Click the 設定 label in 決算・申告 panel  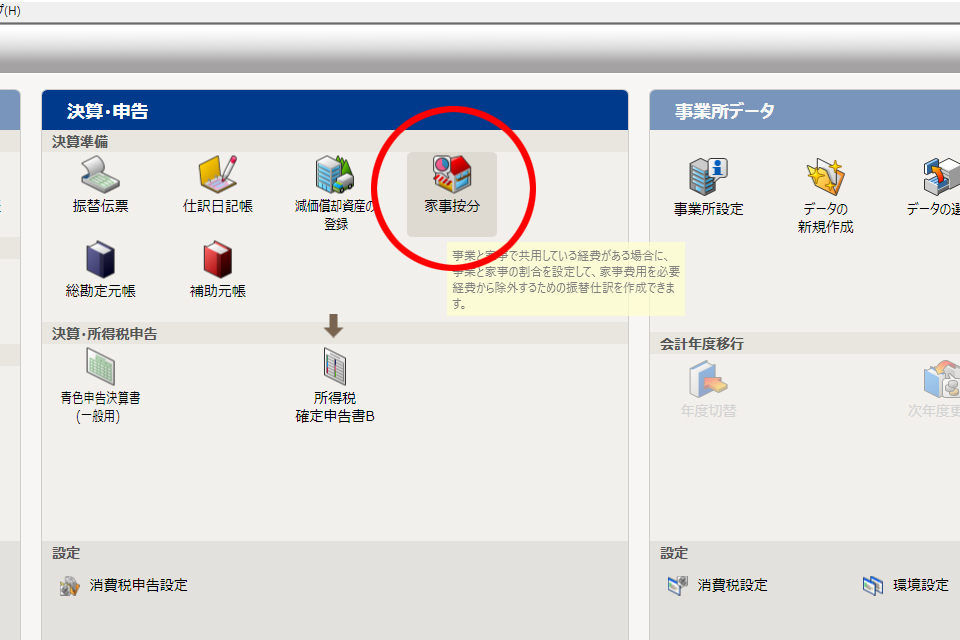coord(66,553)
